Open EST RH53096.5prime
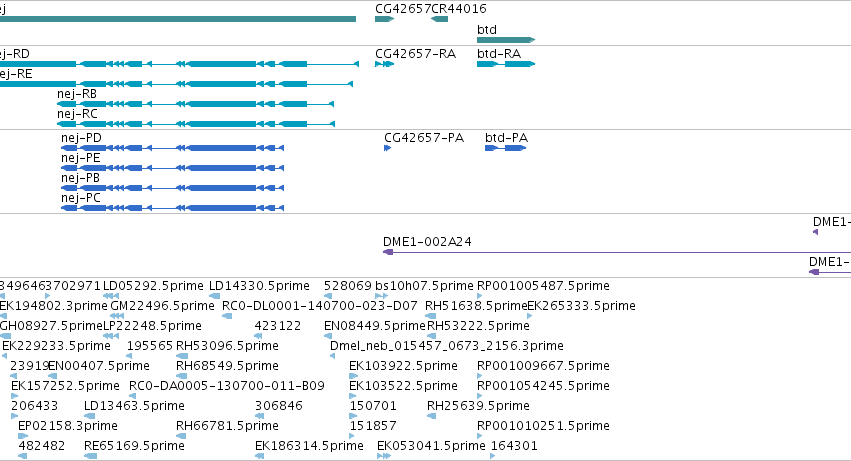This screenshot has height=461, width=851. click(x=227, y=346)
